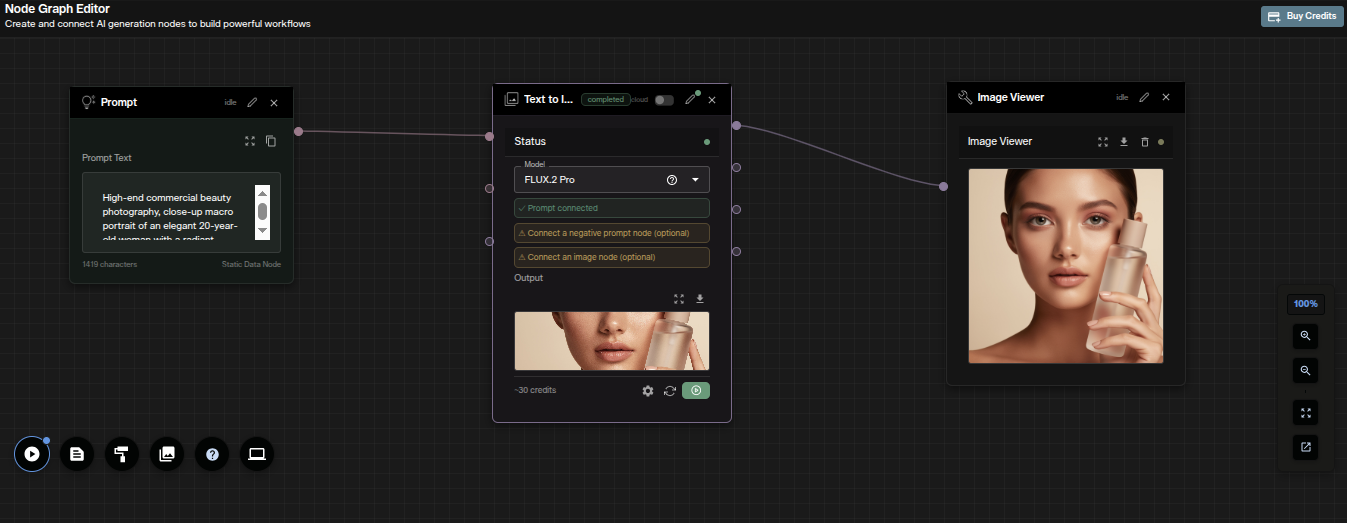Click the Image Viewer input connector

pyautogui.click(x=943, y=186)
